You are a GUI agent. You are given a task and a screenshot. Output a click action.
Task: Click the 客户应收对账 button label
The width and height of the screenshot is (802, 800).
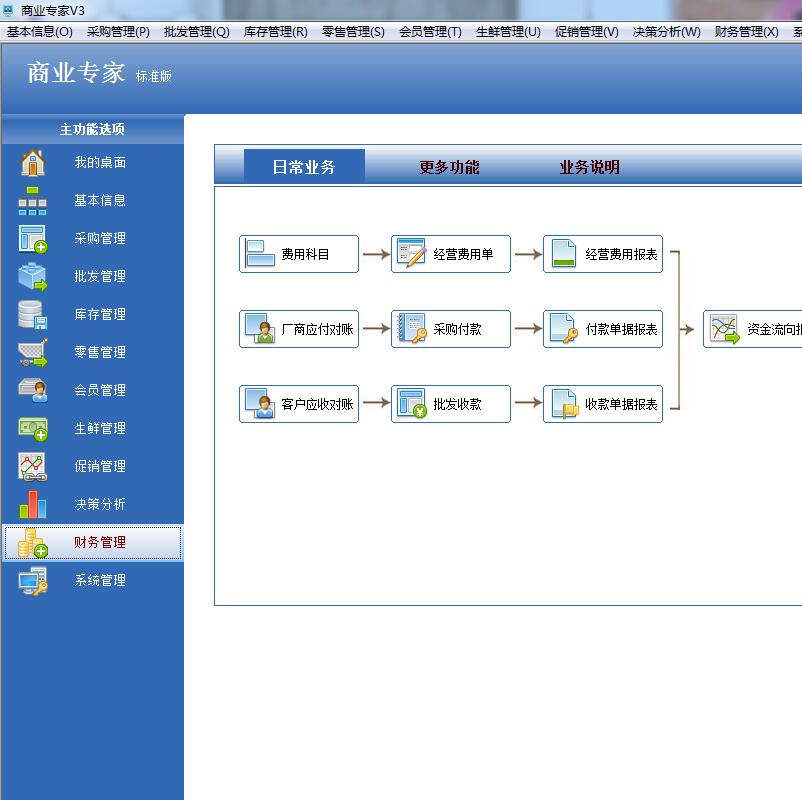[317, 404]
